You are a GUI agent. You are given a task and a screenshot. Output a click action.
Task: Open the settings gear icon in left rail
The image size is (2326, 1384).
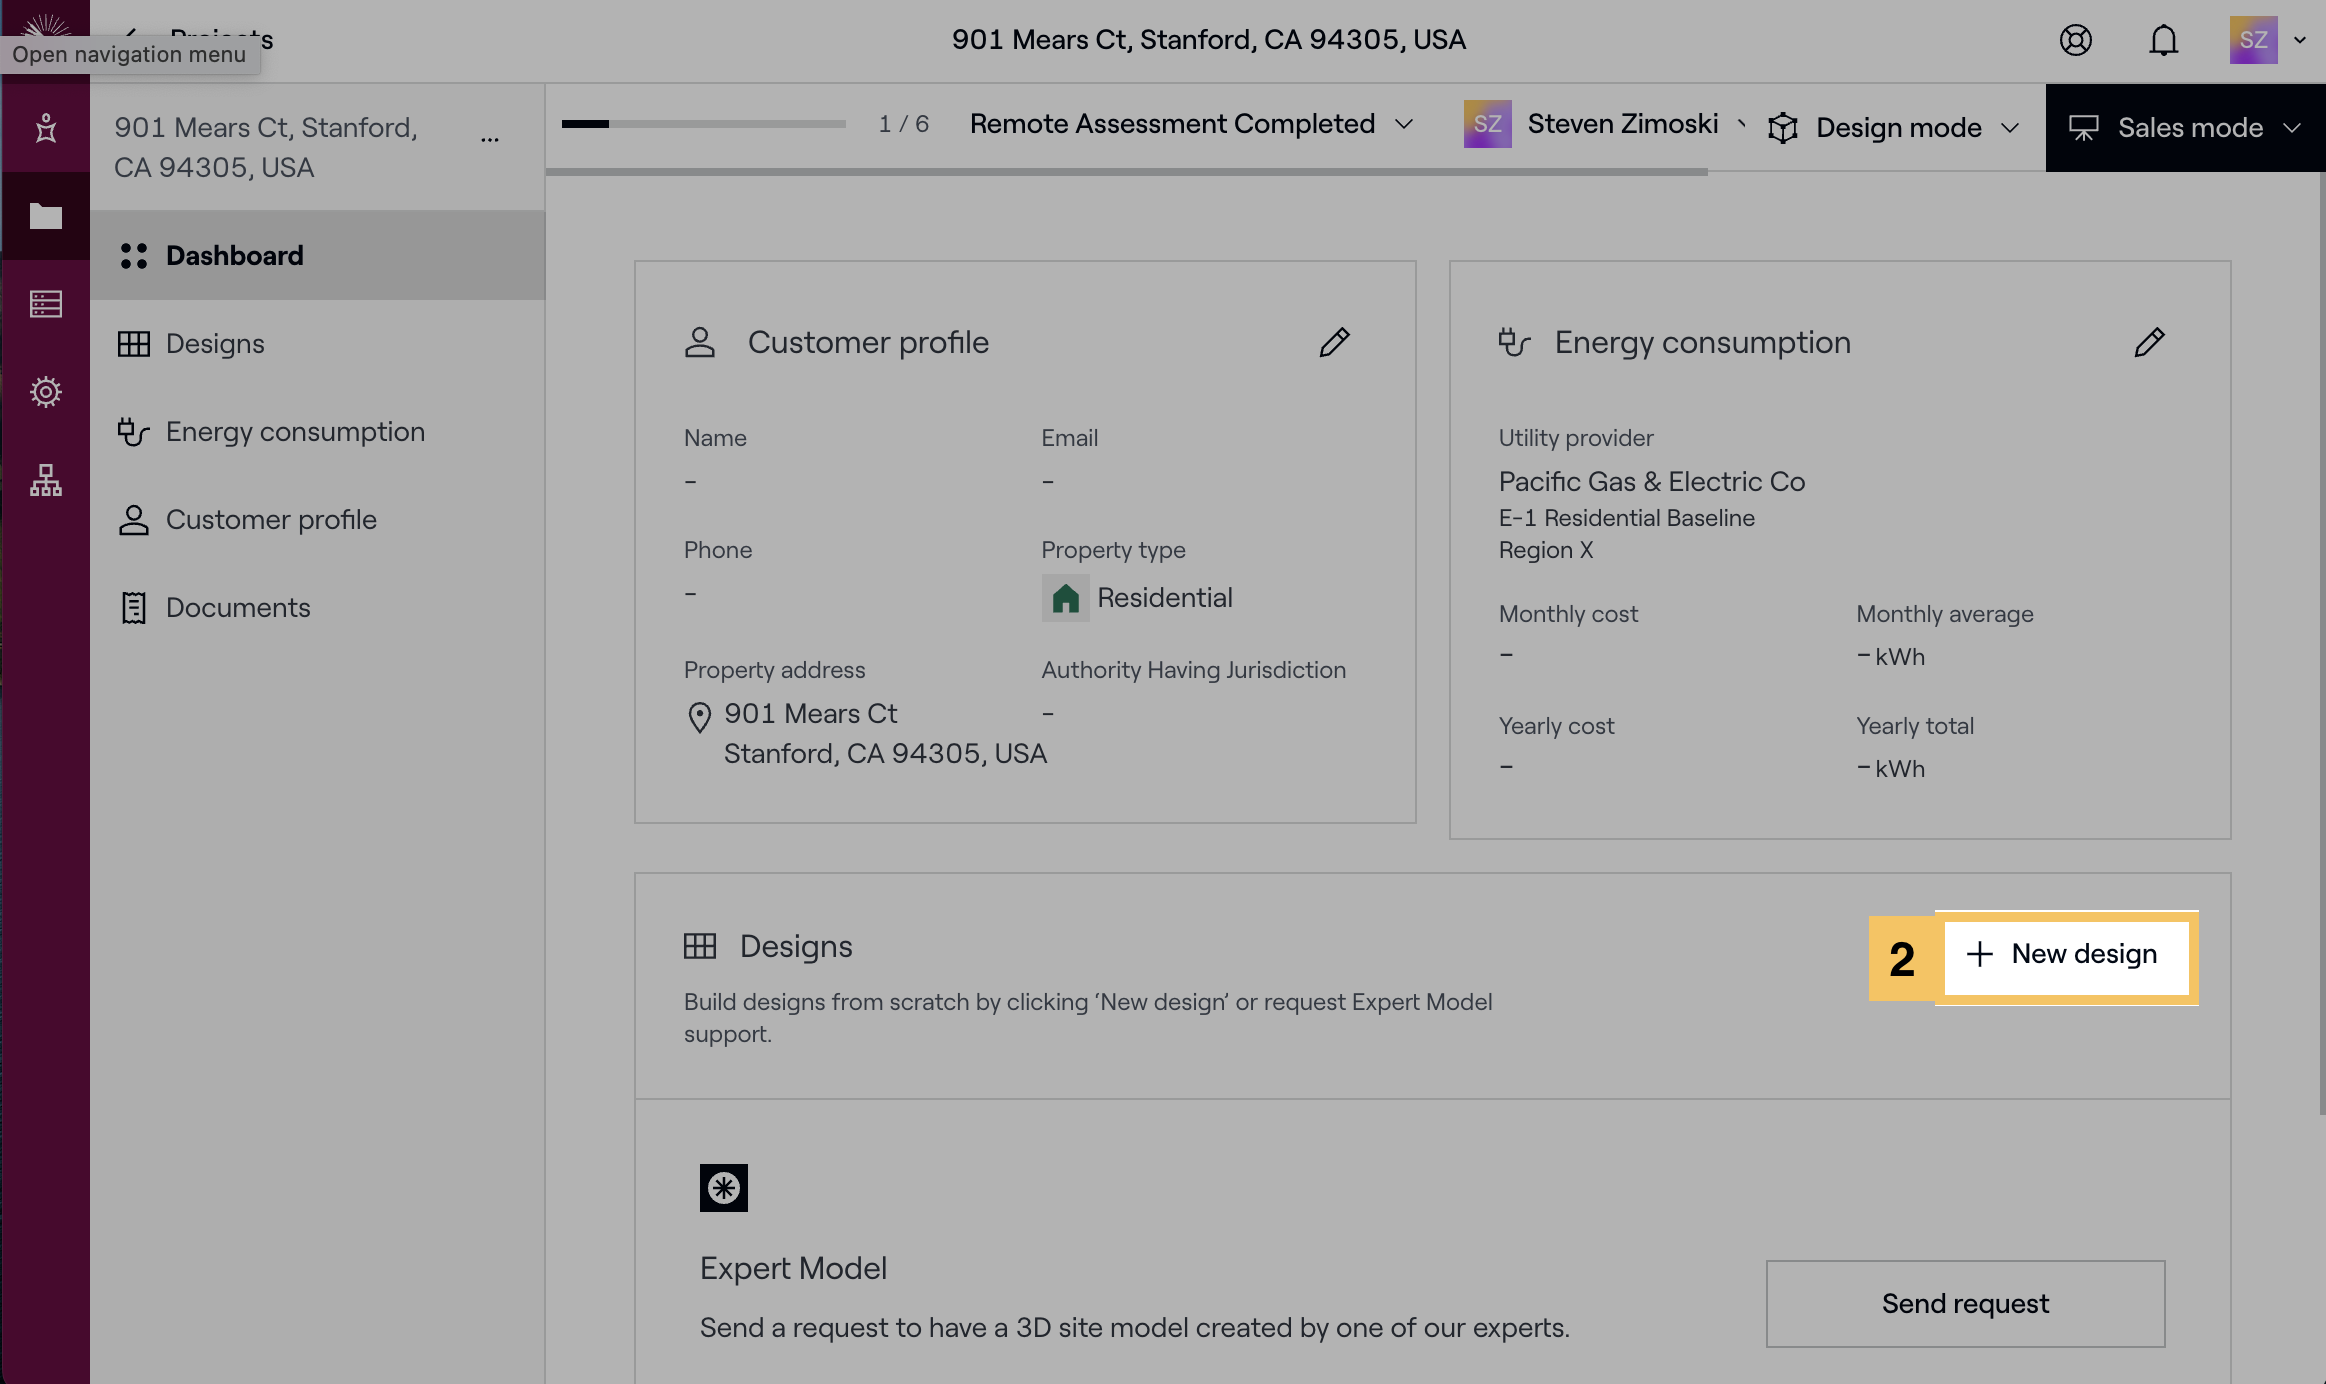pos(45,392)
